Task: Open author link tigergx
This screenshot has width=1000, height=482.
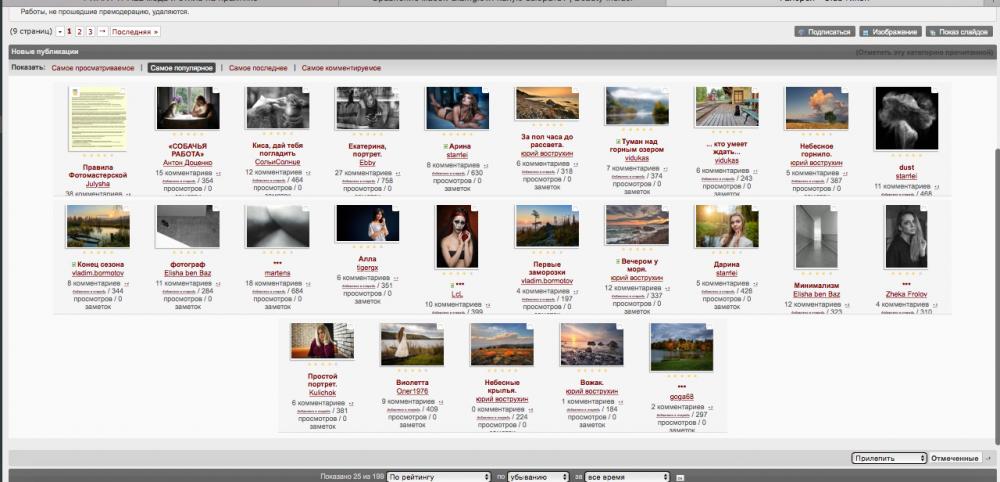Action: [367, 268]
